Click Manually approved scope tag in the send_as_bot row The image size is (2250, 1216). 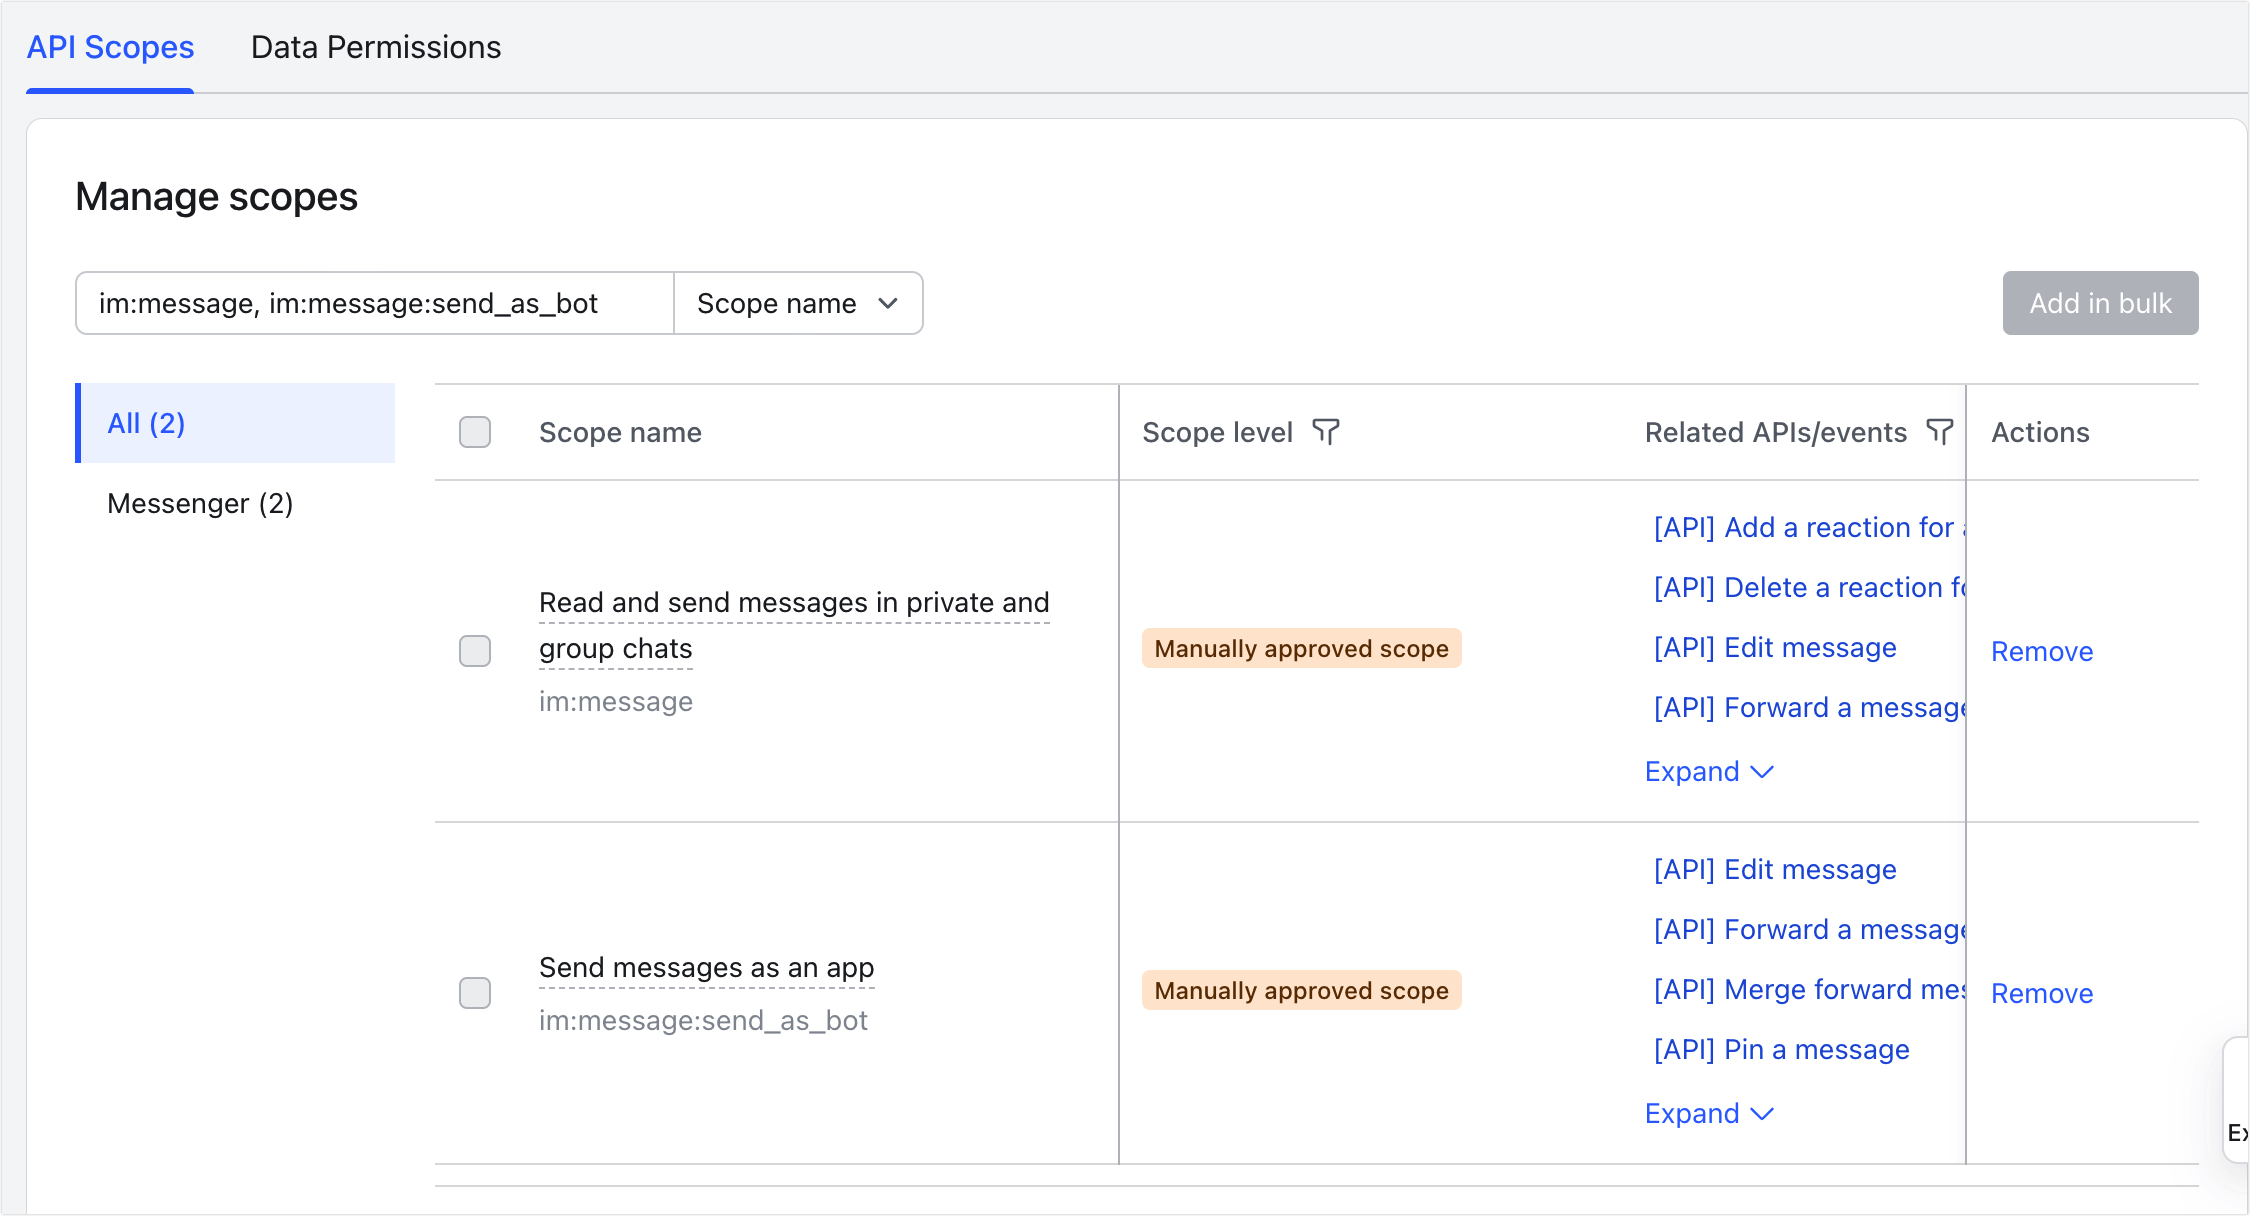pos(1301,990)
